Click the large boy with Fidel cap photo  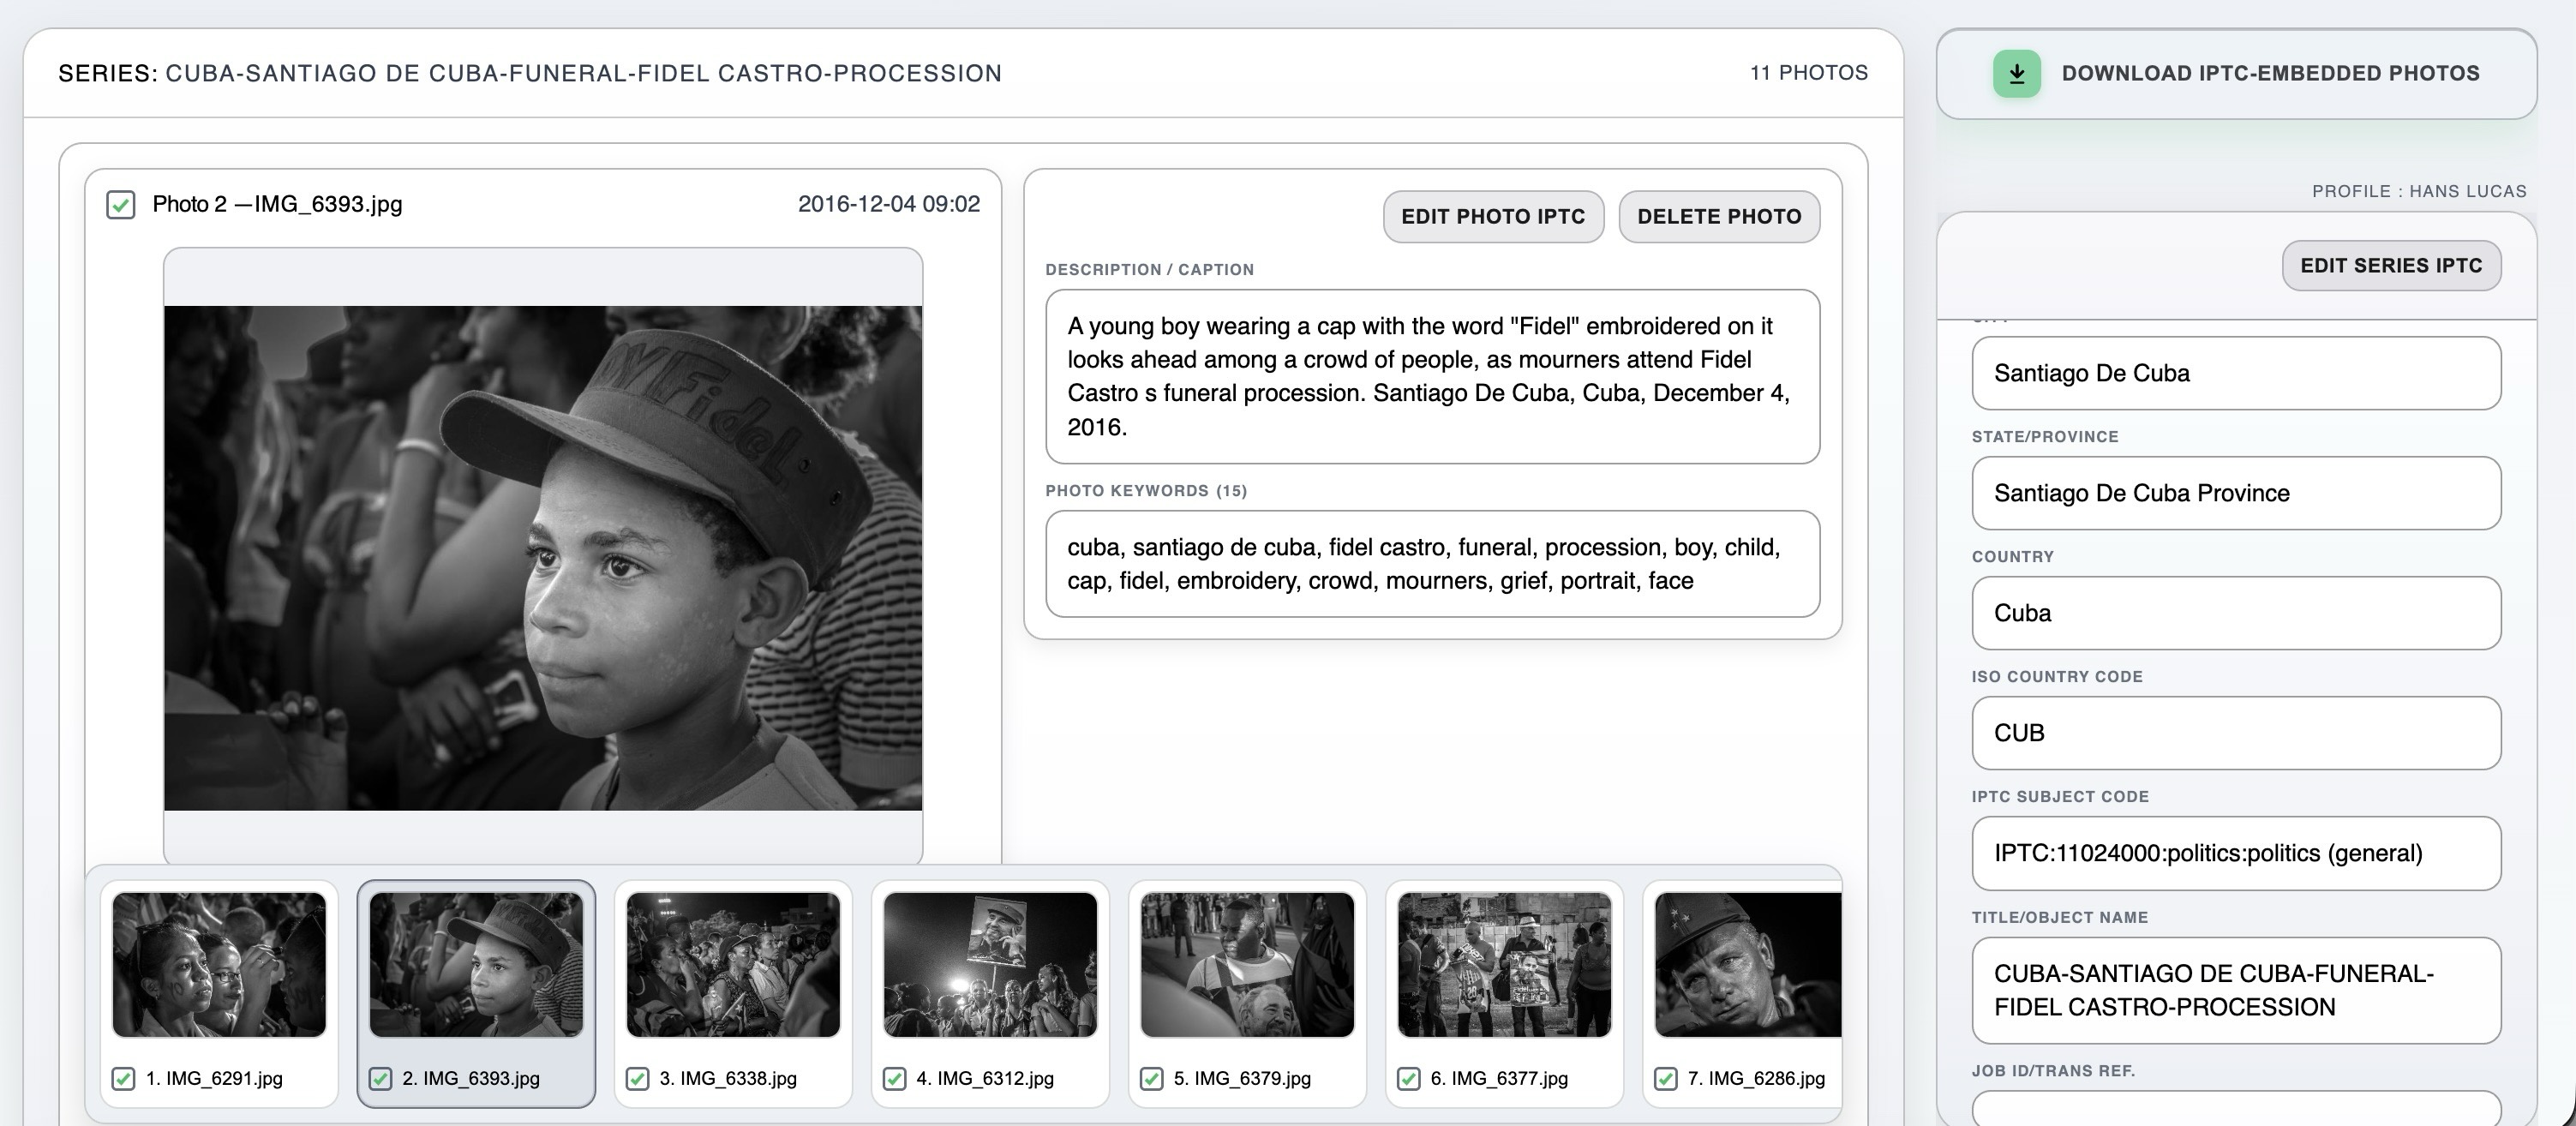(543, 558)
